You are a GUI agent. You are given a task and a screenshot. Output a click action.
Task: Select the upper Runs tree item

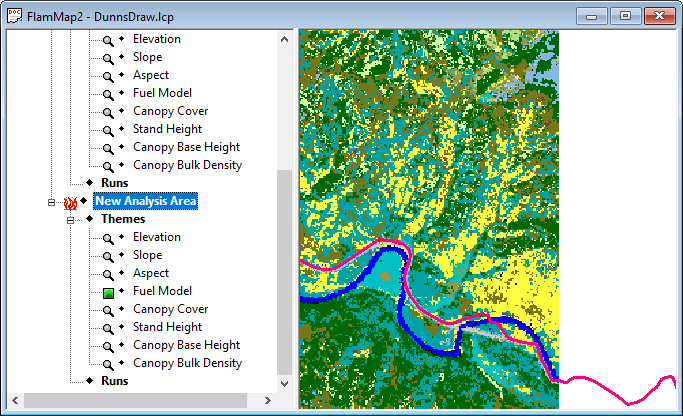pyautogui.click(x=115, y=183)
